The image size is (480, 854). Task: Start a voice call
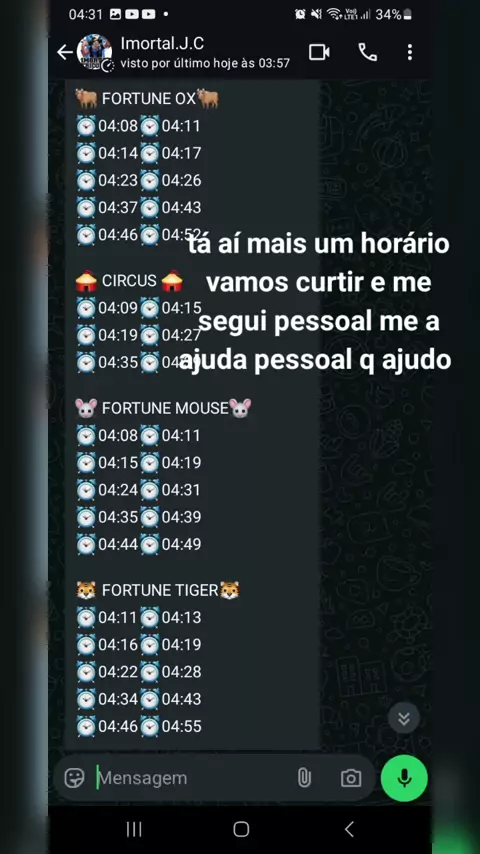click(x=368, y=52)
